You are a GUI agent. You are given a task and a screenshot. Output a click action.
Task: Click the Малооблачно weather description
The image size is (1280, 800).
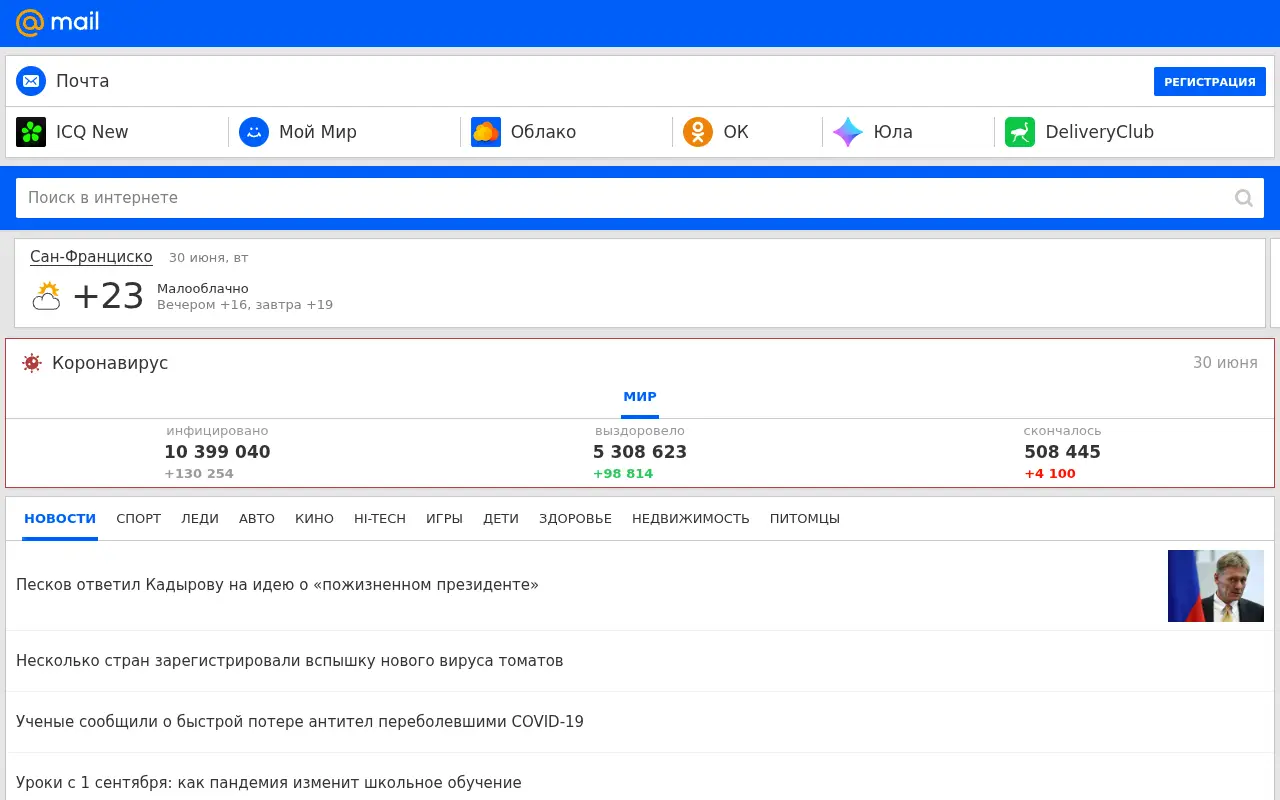pos(203,289)
